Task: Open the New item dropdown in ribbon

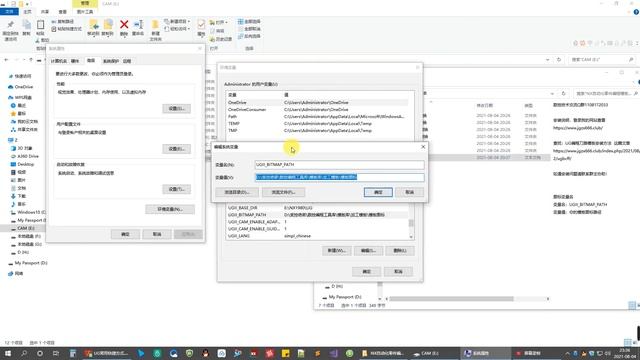Action: point(177,21)
